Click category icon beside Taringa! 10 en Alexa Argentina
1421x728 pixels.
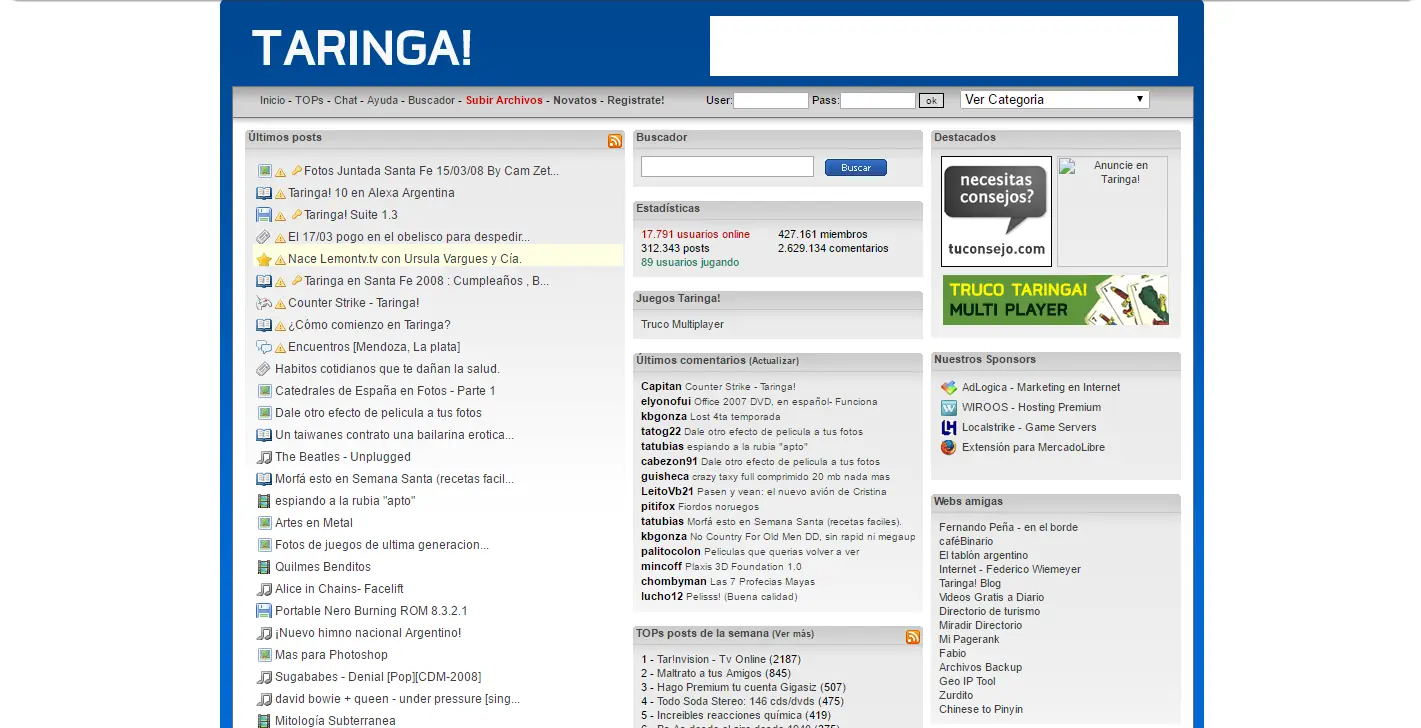coord(264,193)
